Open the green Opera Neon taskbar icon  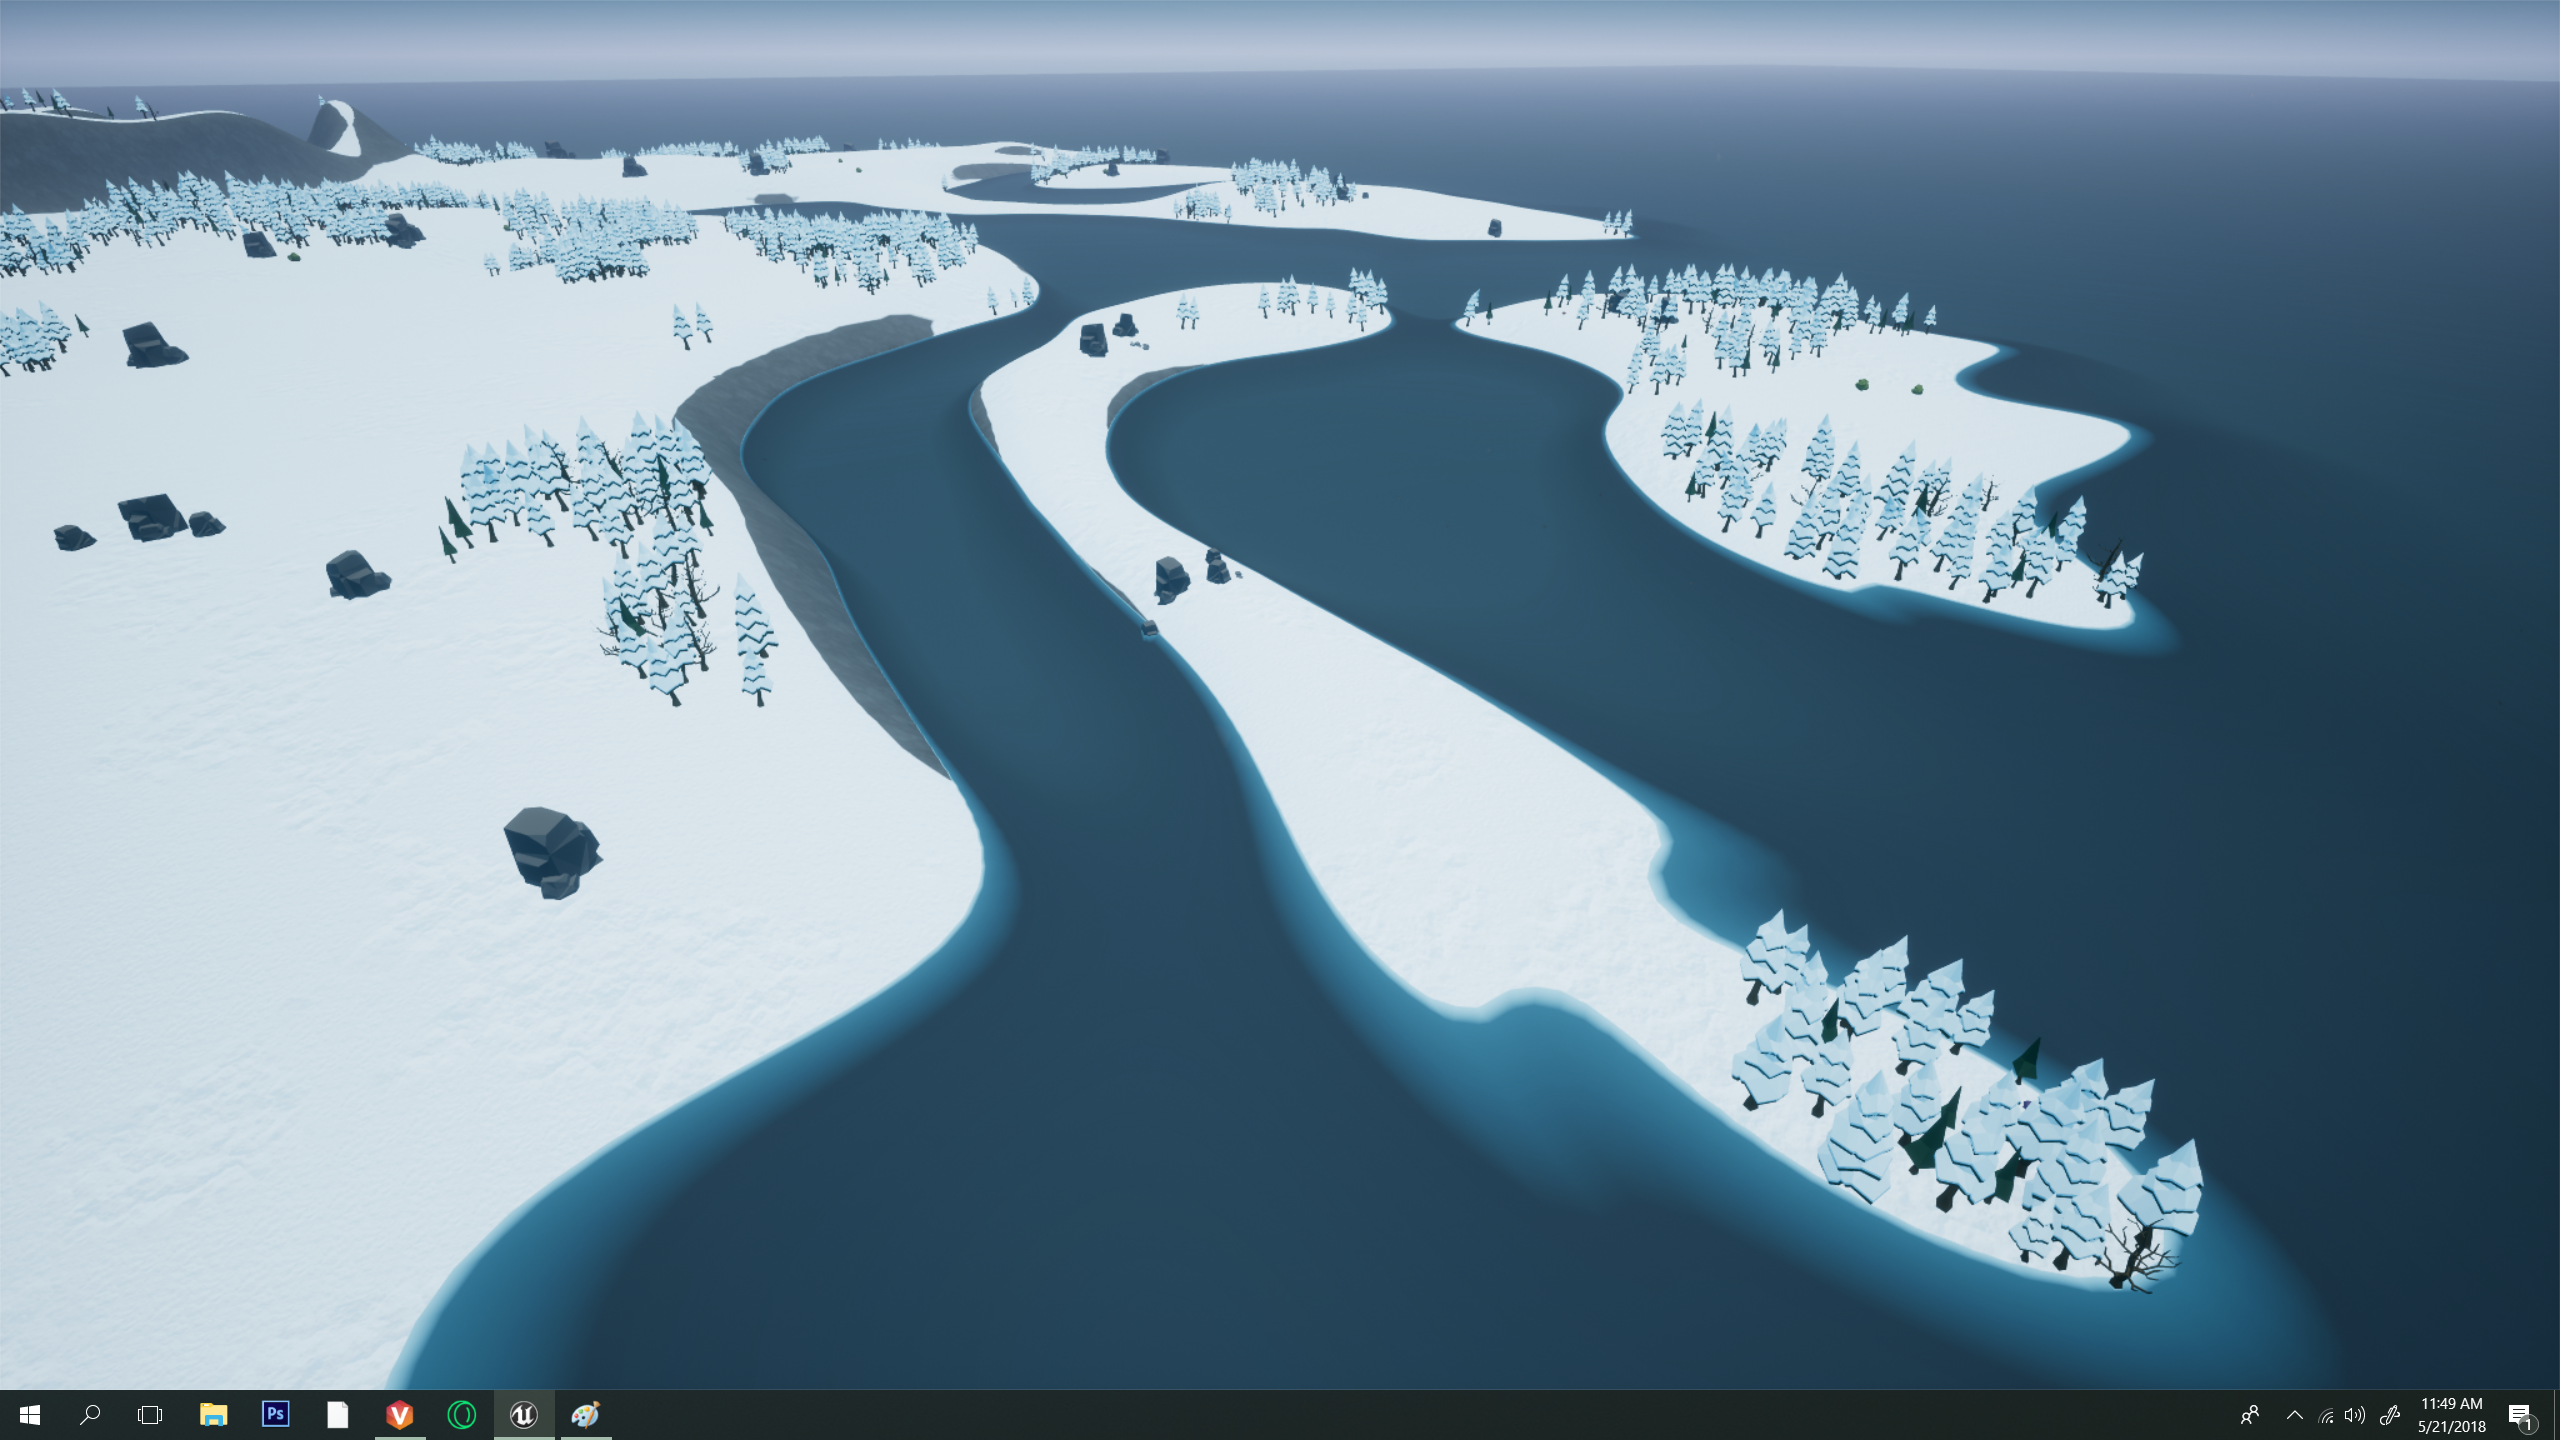(461, 1415)
